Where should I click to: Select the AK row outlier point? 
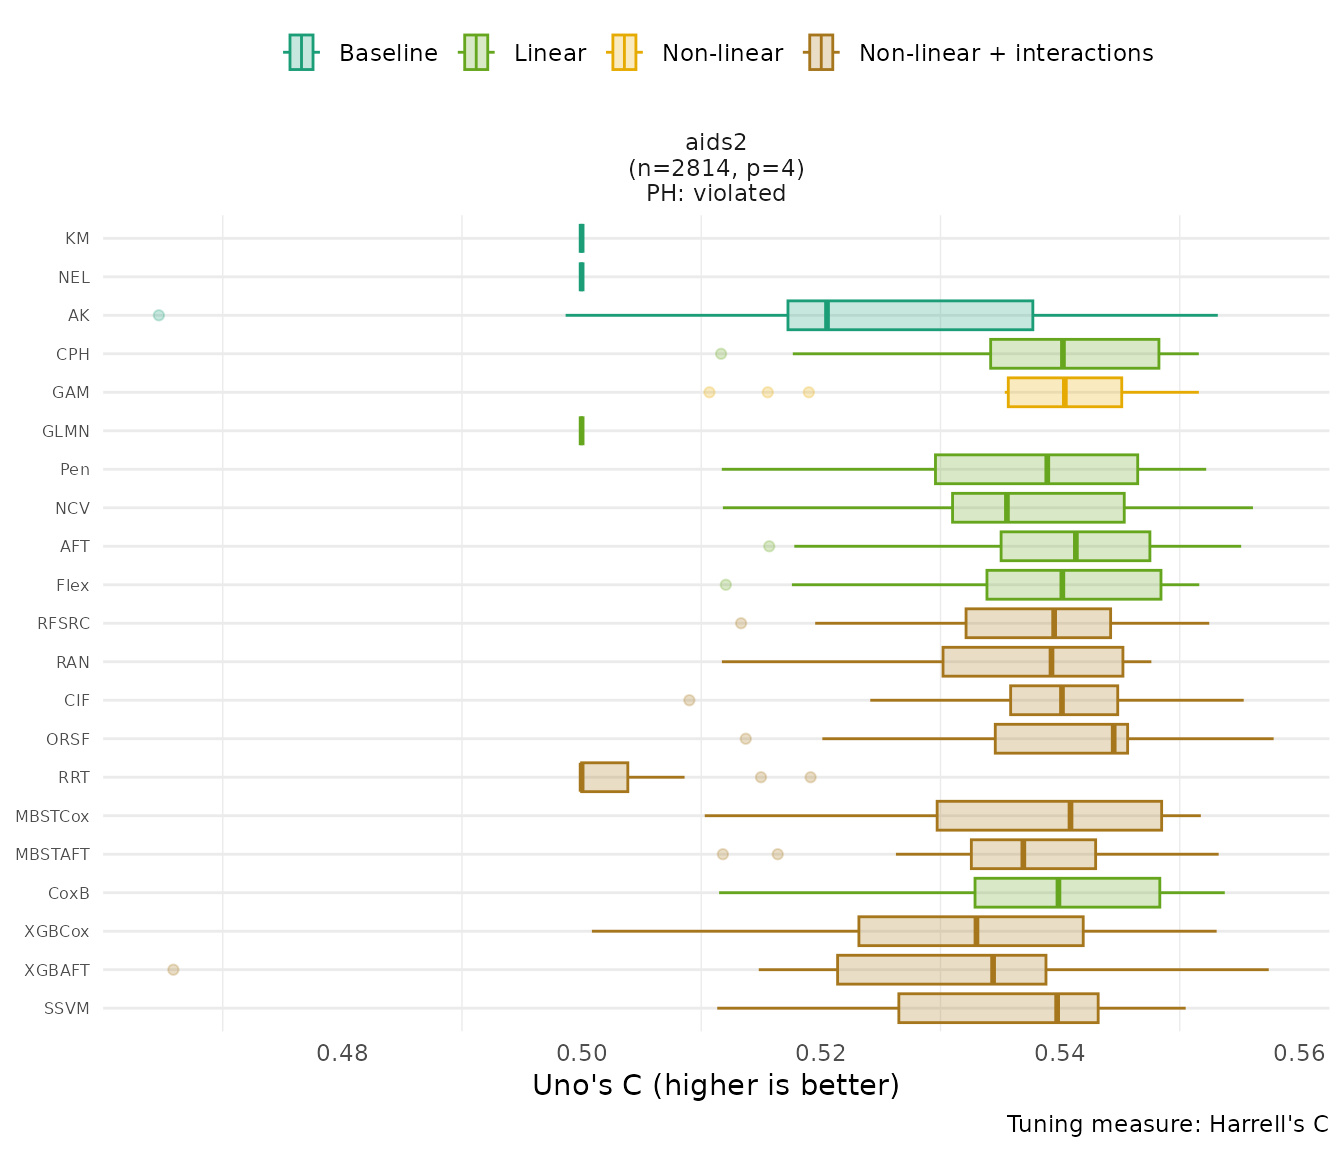tap(158, 315)
